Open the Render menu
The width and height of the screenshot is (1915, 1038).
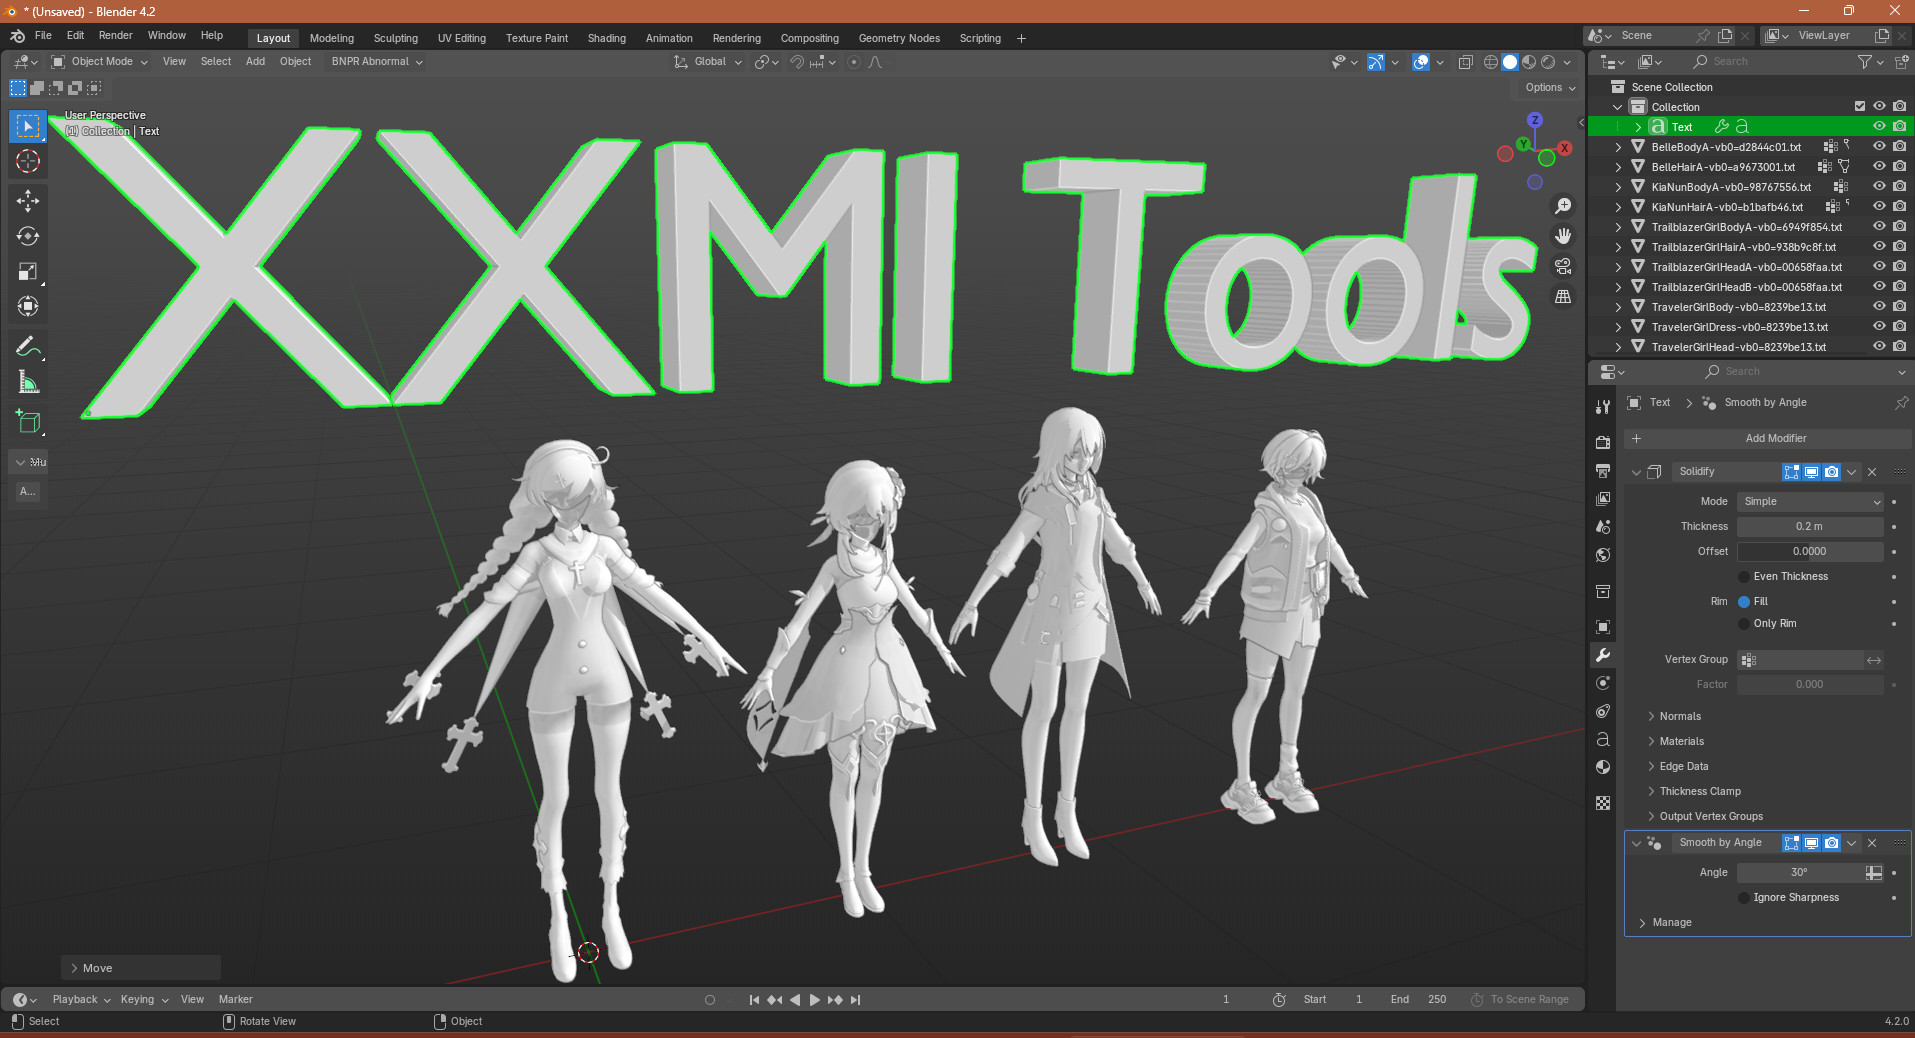(x=116, y=35)
